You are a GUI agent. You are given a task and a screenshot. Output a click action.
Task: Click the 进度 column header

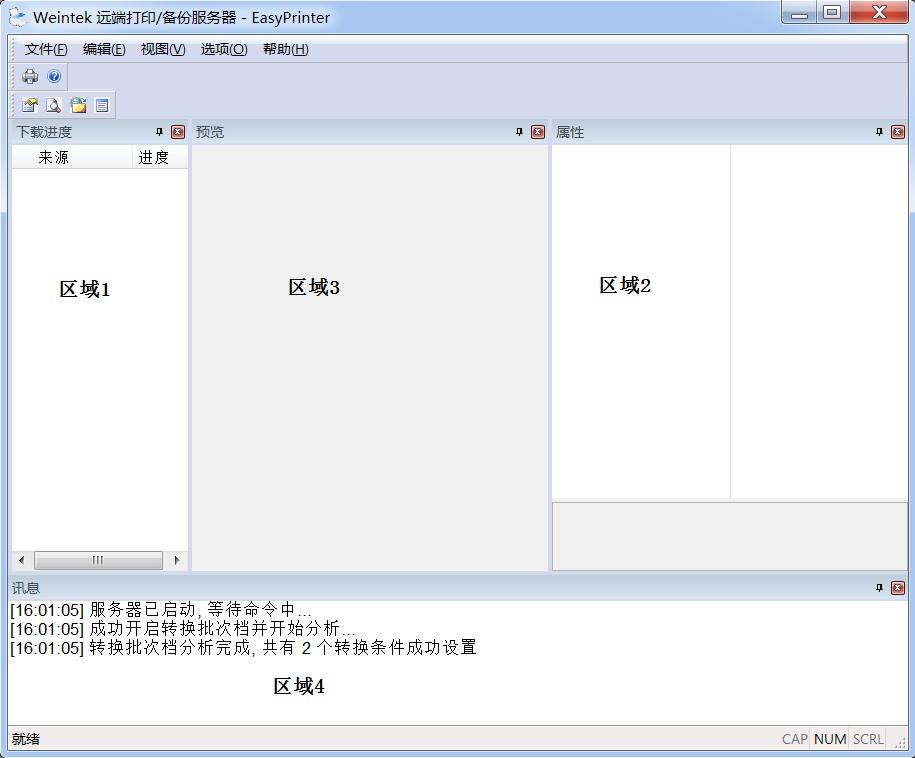click(x=160, y=157)
